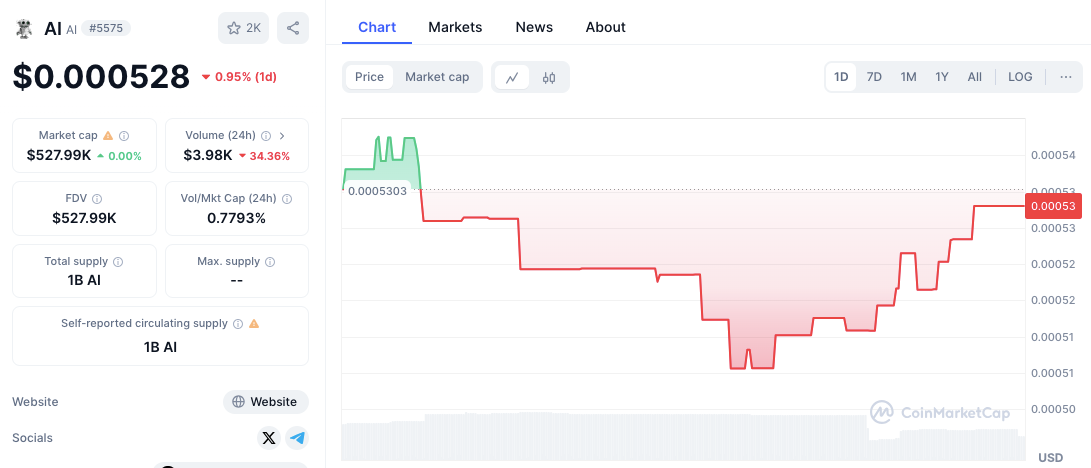Switch to the Markets tab
1091x468 pixels.
coord(455,27)
